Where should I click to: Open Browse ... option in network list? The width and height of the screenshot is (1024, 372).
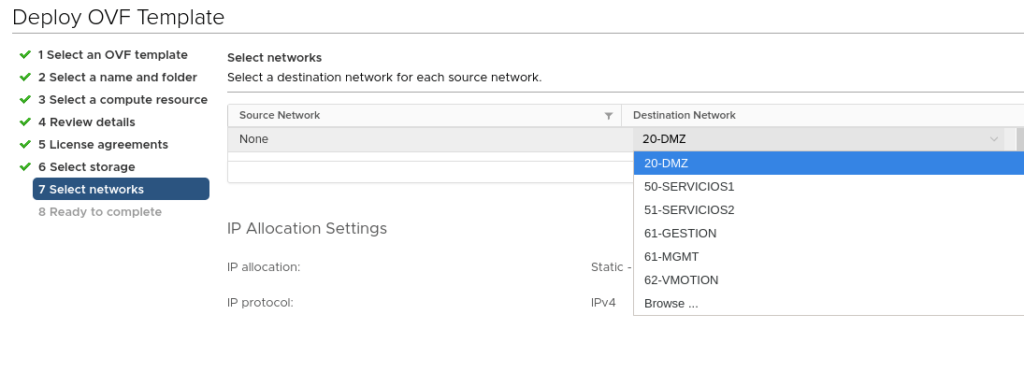click(828, 304)
